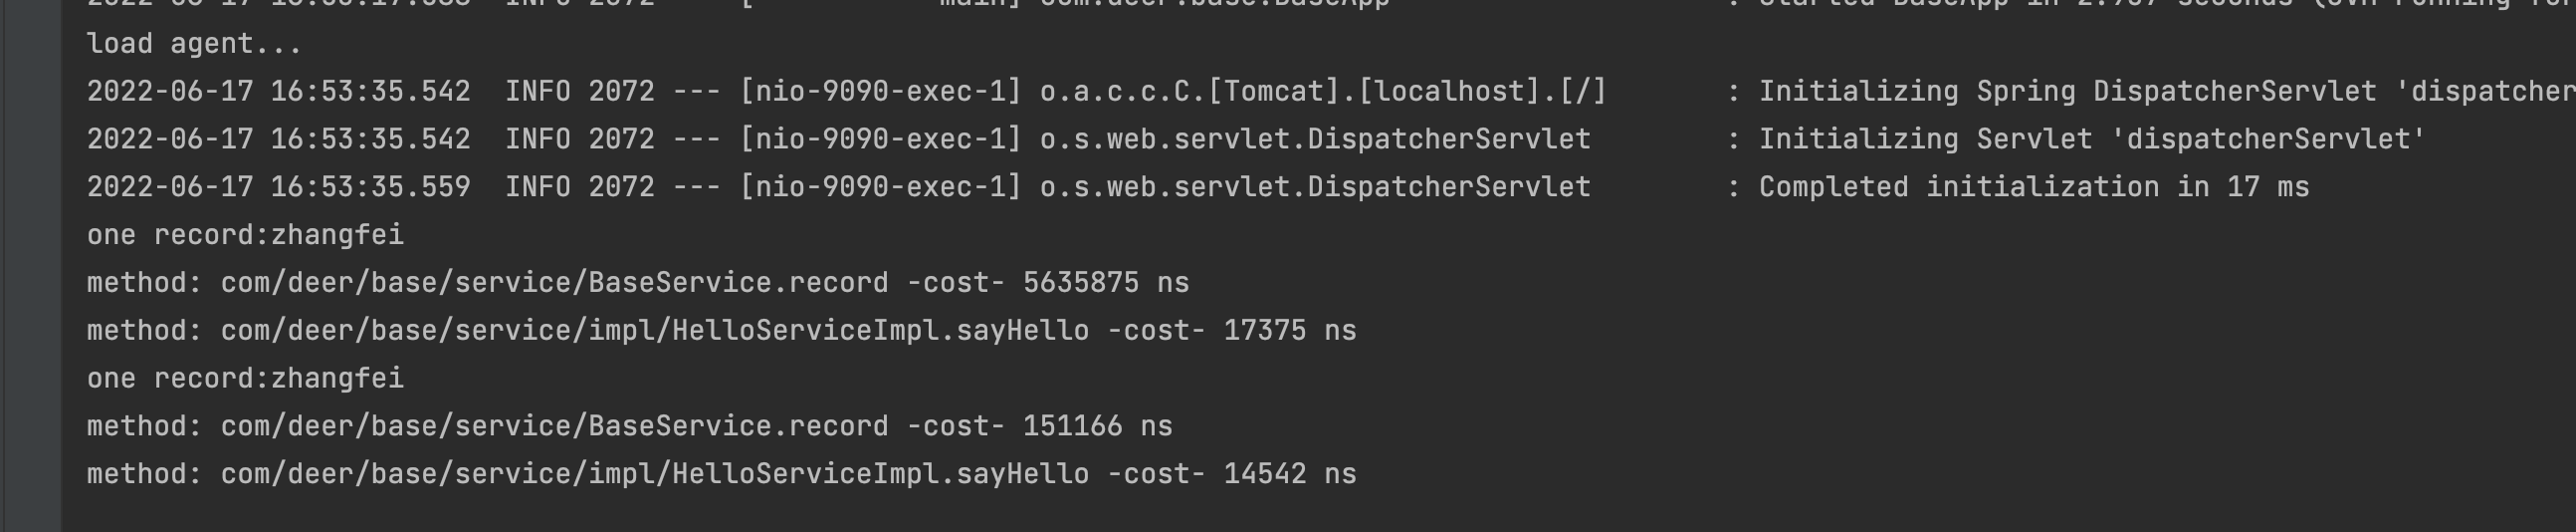Click the first 'one record:zhangfei' line
Image resolution: width=2576 pixels, height=532 pixels.
(x=245, y=235)
